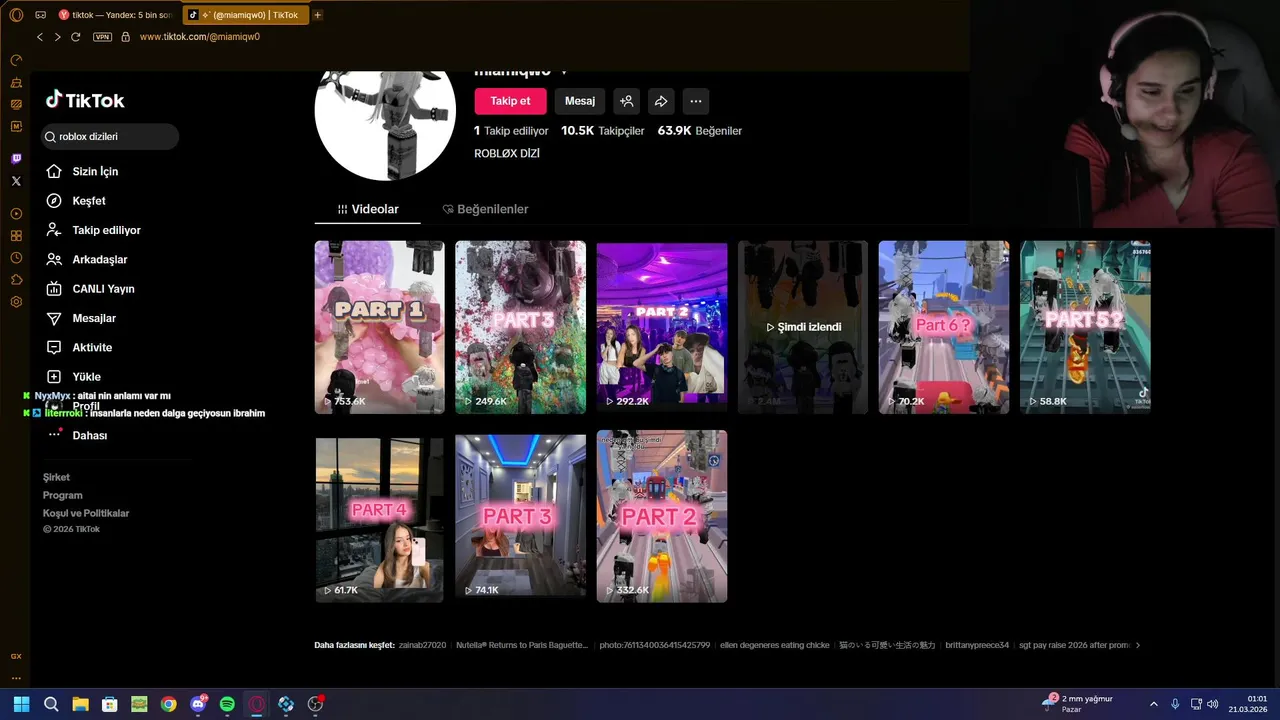Open a new browser tab with plus
Screen dimensions: 1280x720
318,15
